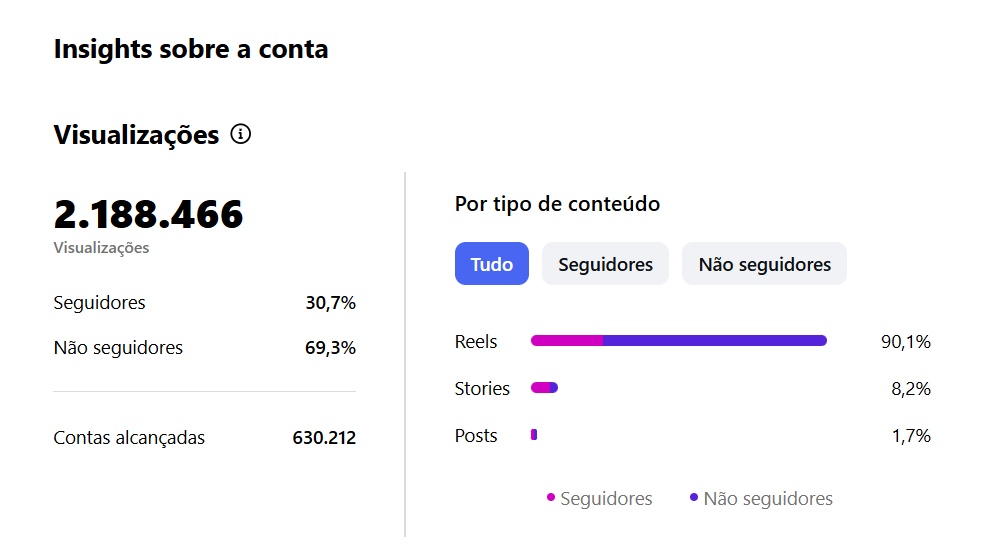This screenshot has height=554, width=982.
Task: Click the Não seguidores 69,3% statistic row
Action: [204, 348]
